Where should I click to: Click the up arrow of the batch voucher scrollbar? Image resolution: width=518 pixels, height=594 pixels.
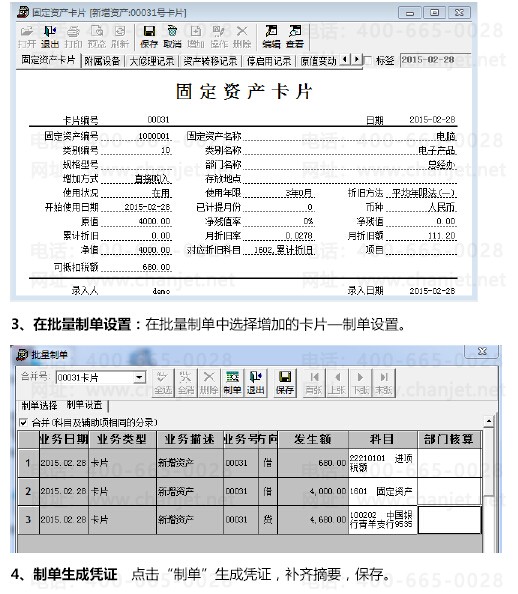click(489, 421)
